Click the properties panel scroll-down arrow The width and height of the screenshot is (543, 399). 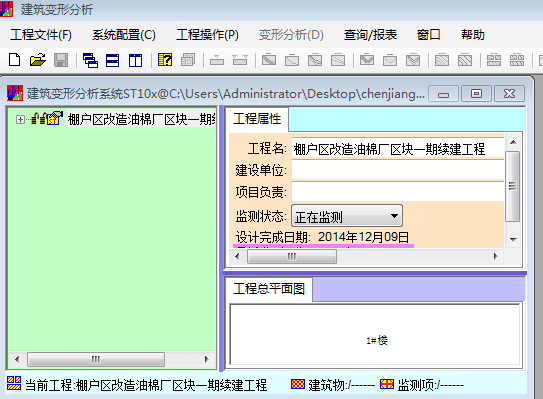[513, 239]
